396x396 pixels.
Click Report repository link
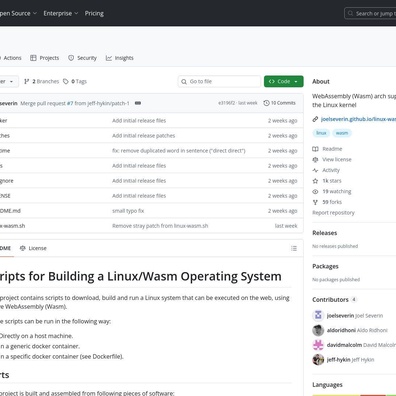coord(333,213)
